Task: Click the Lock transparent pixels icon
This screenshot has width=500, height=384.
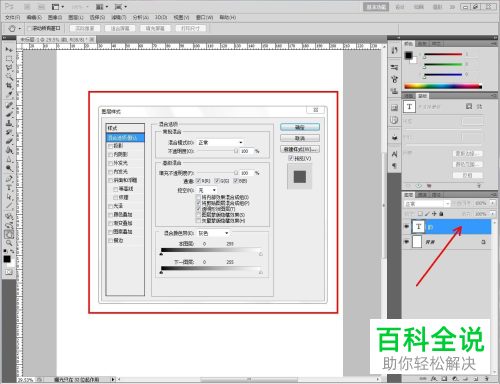Action: 420,214
